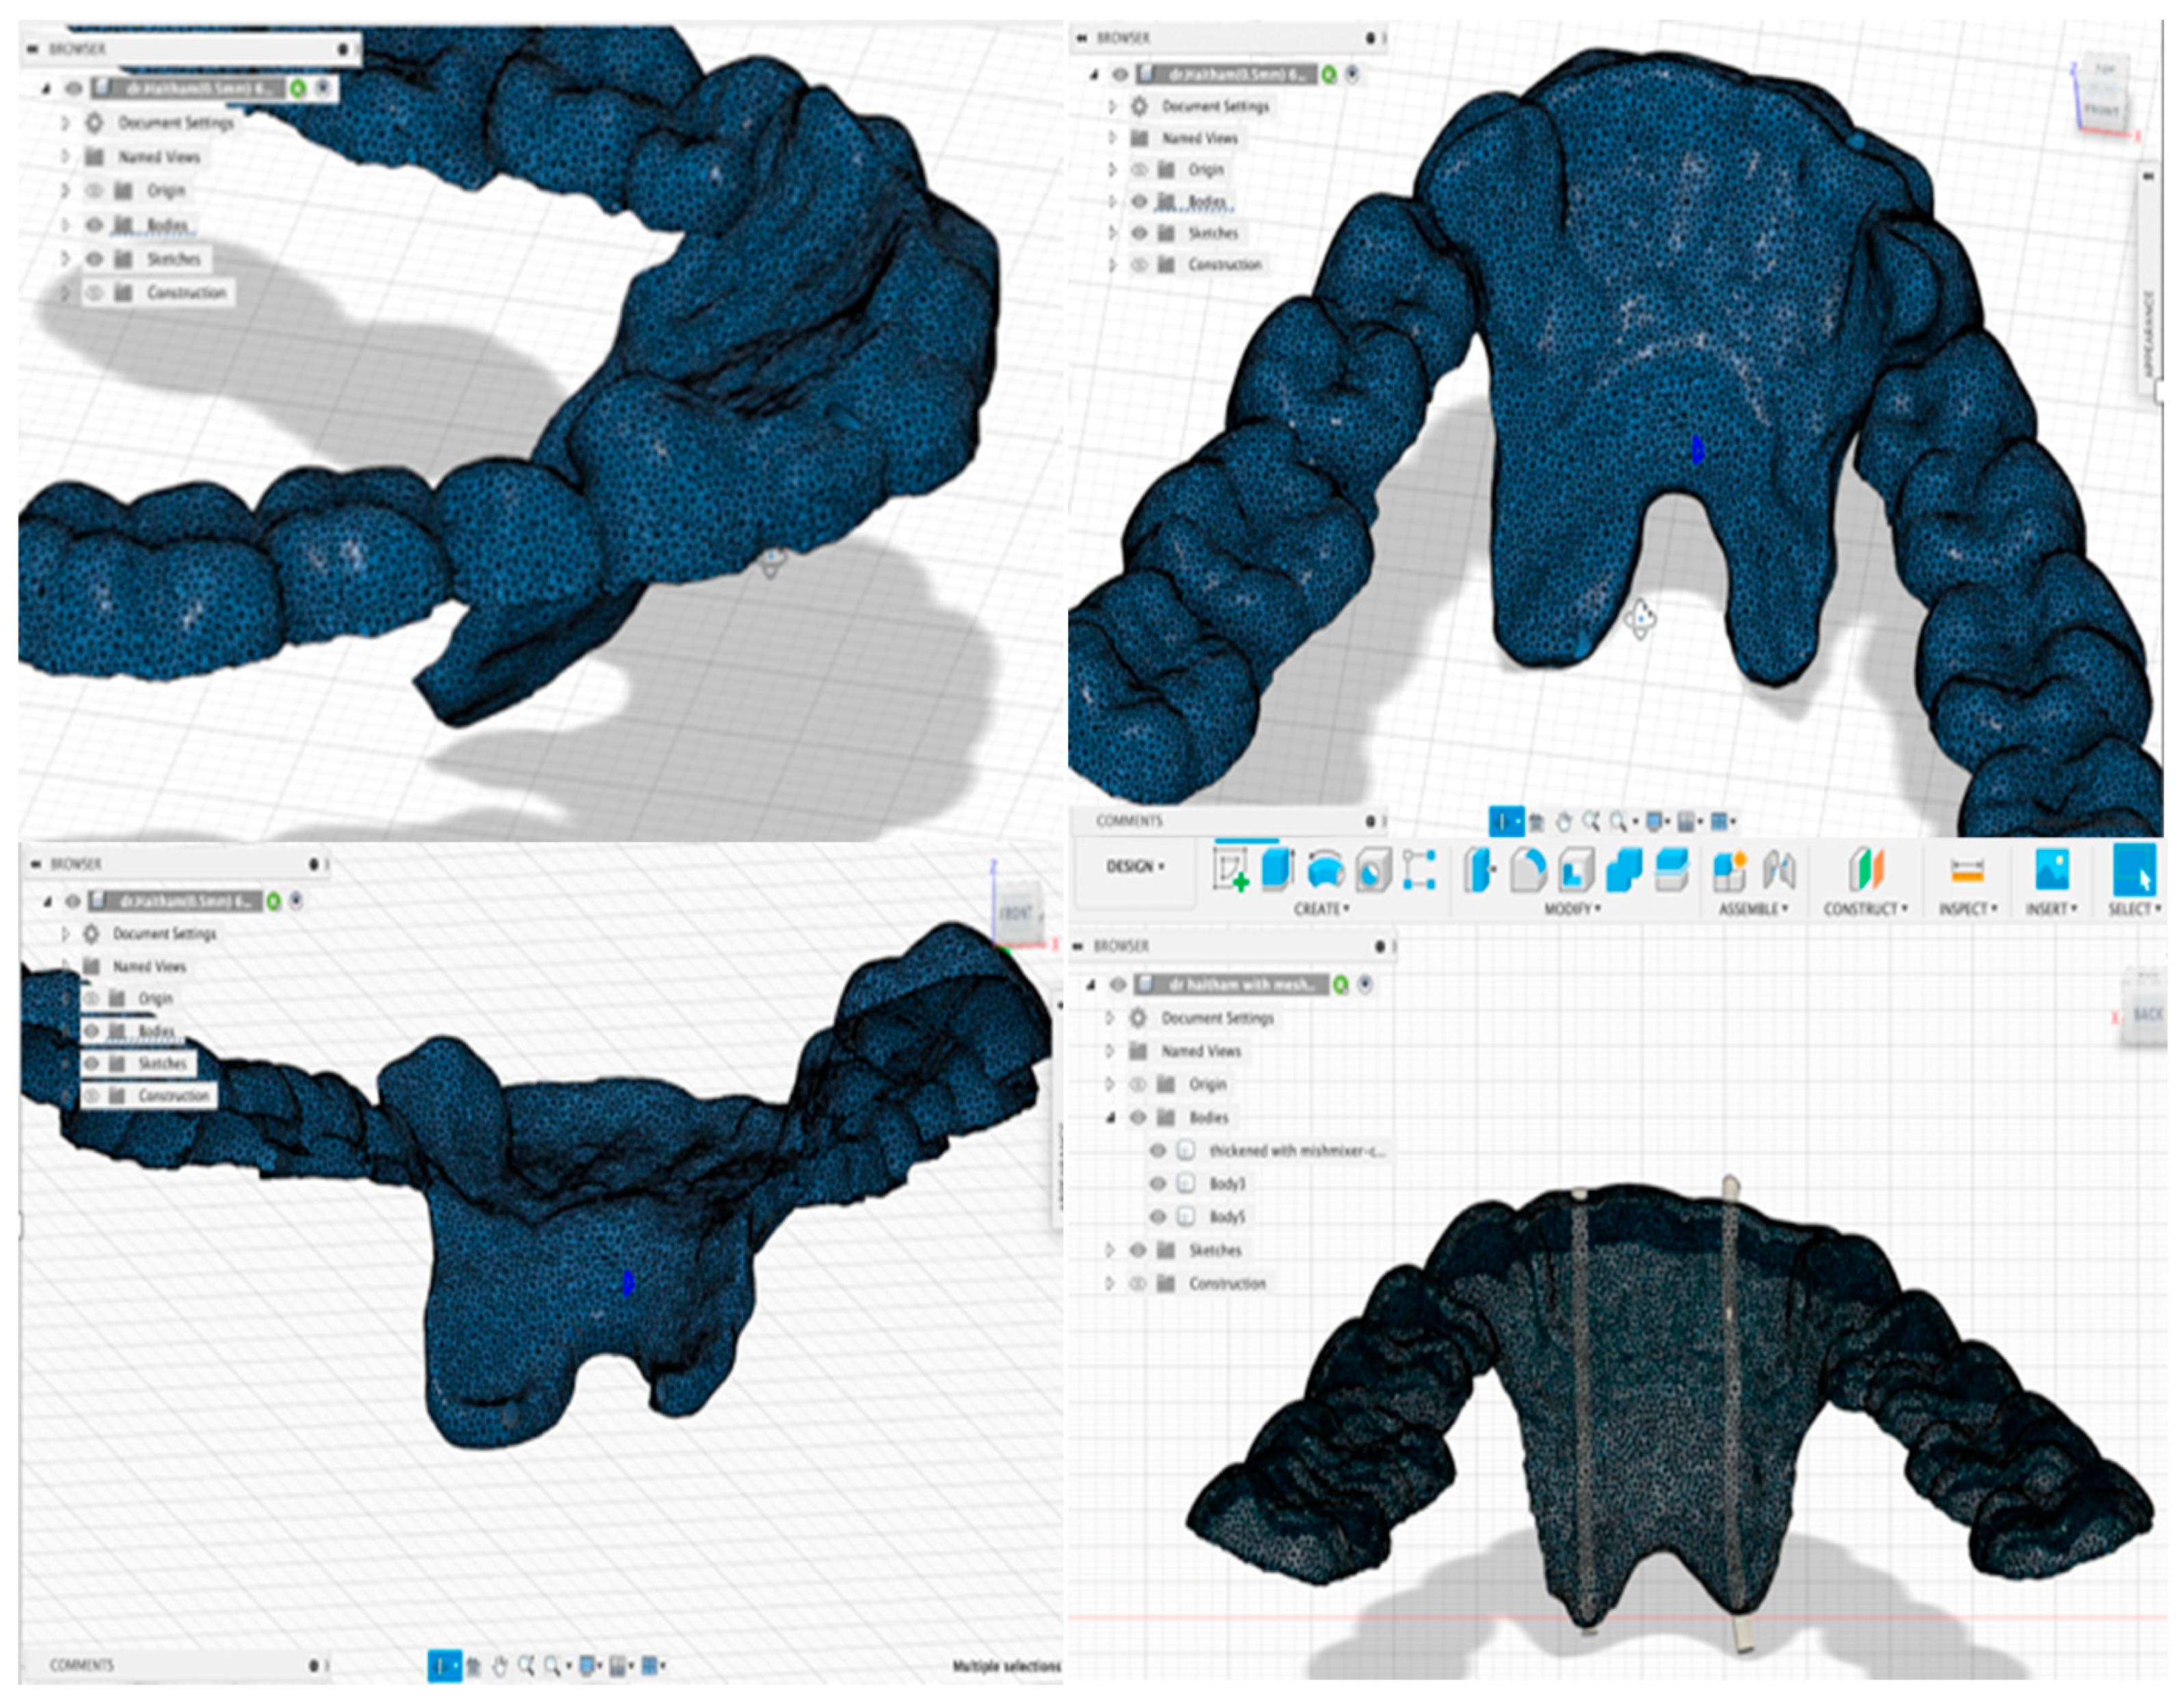Image resolution: width=2184 pixels, height=1701 pixels.
Task: Click the dr haitham with mesh component
Action: click(x=1243, y=985)
